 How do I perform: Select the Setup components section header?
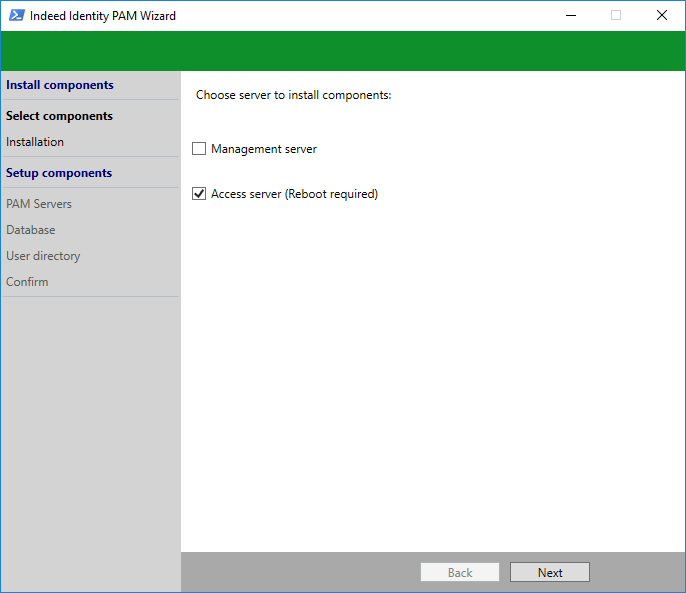pos(59,173)
